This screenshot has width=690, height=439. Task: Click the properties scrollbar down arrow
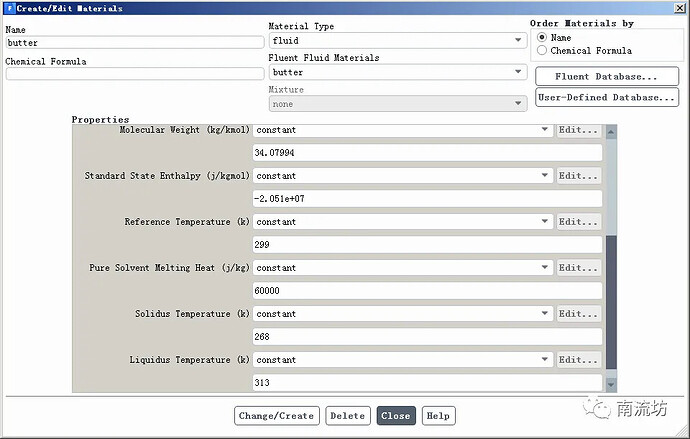[x=611, y=384]
